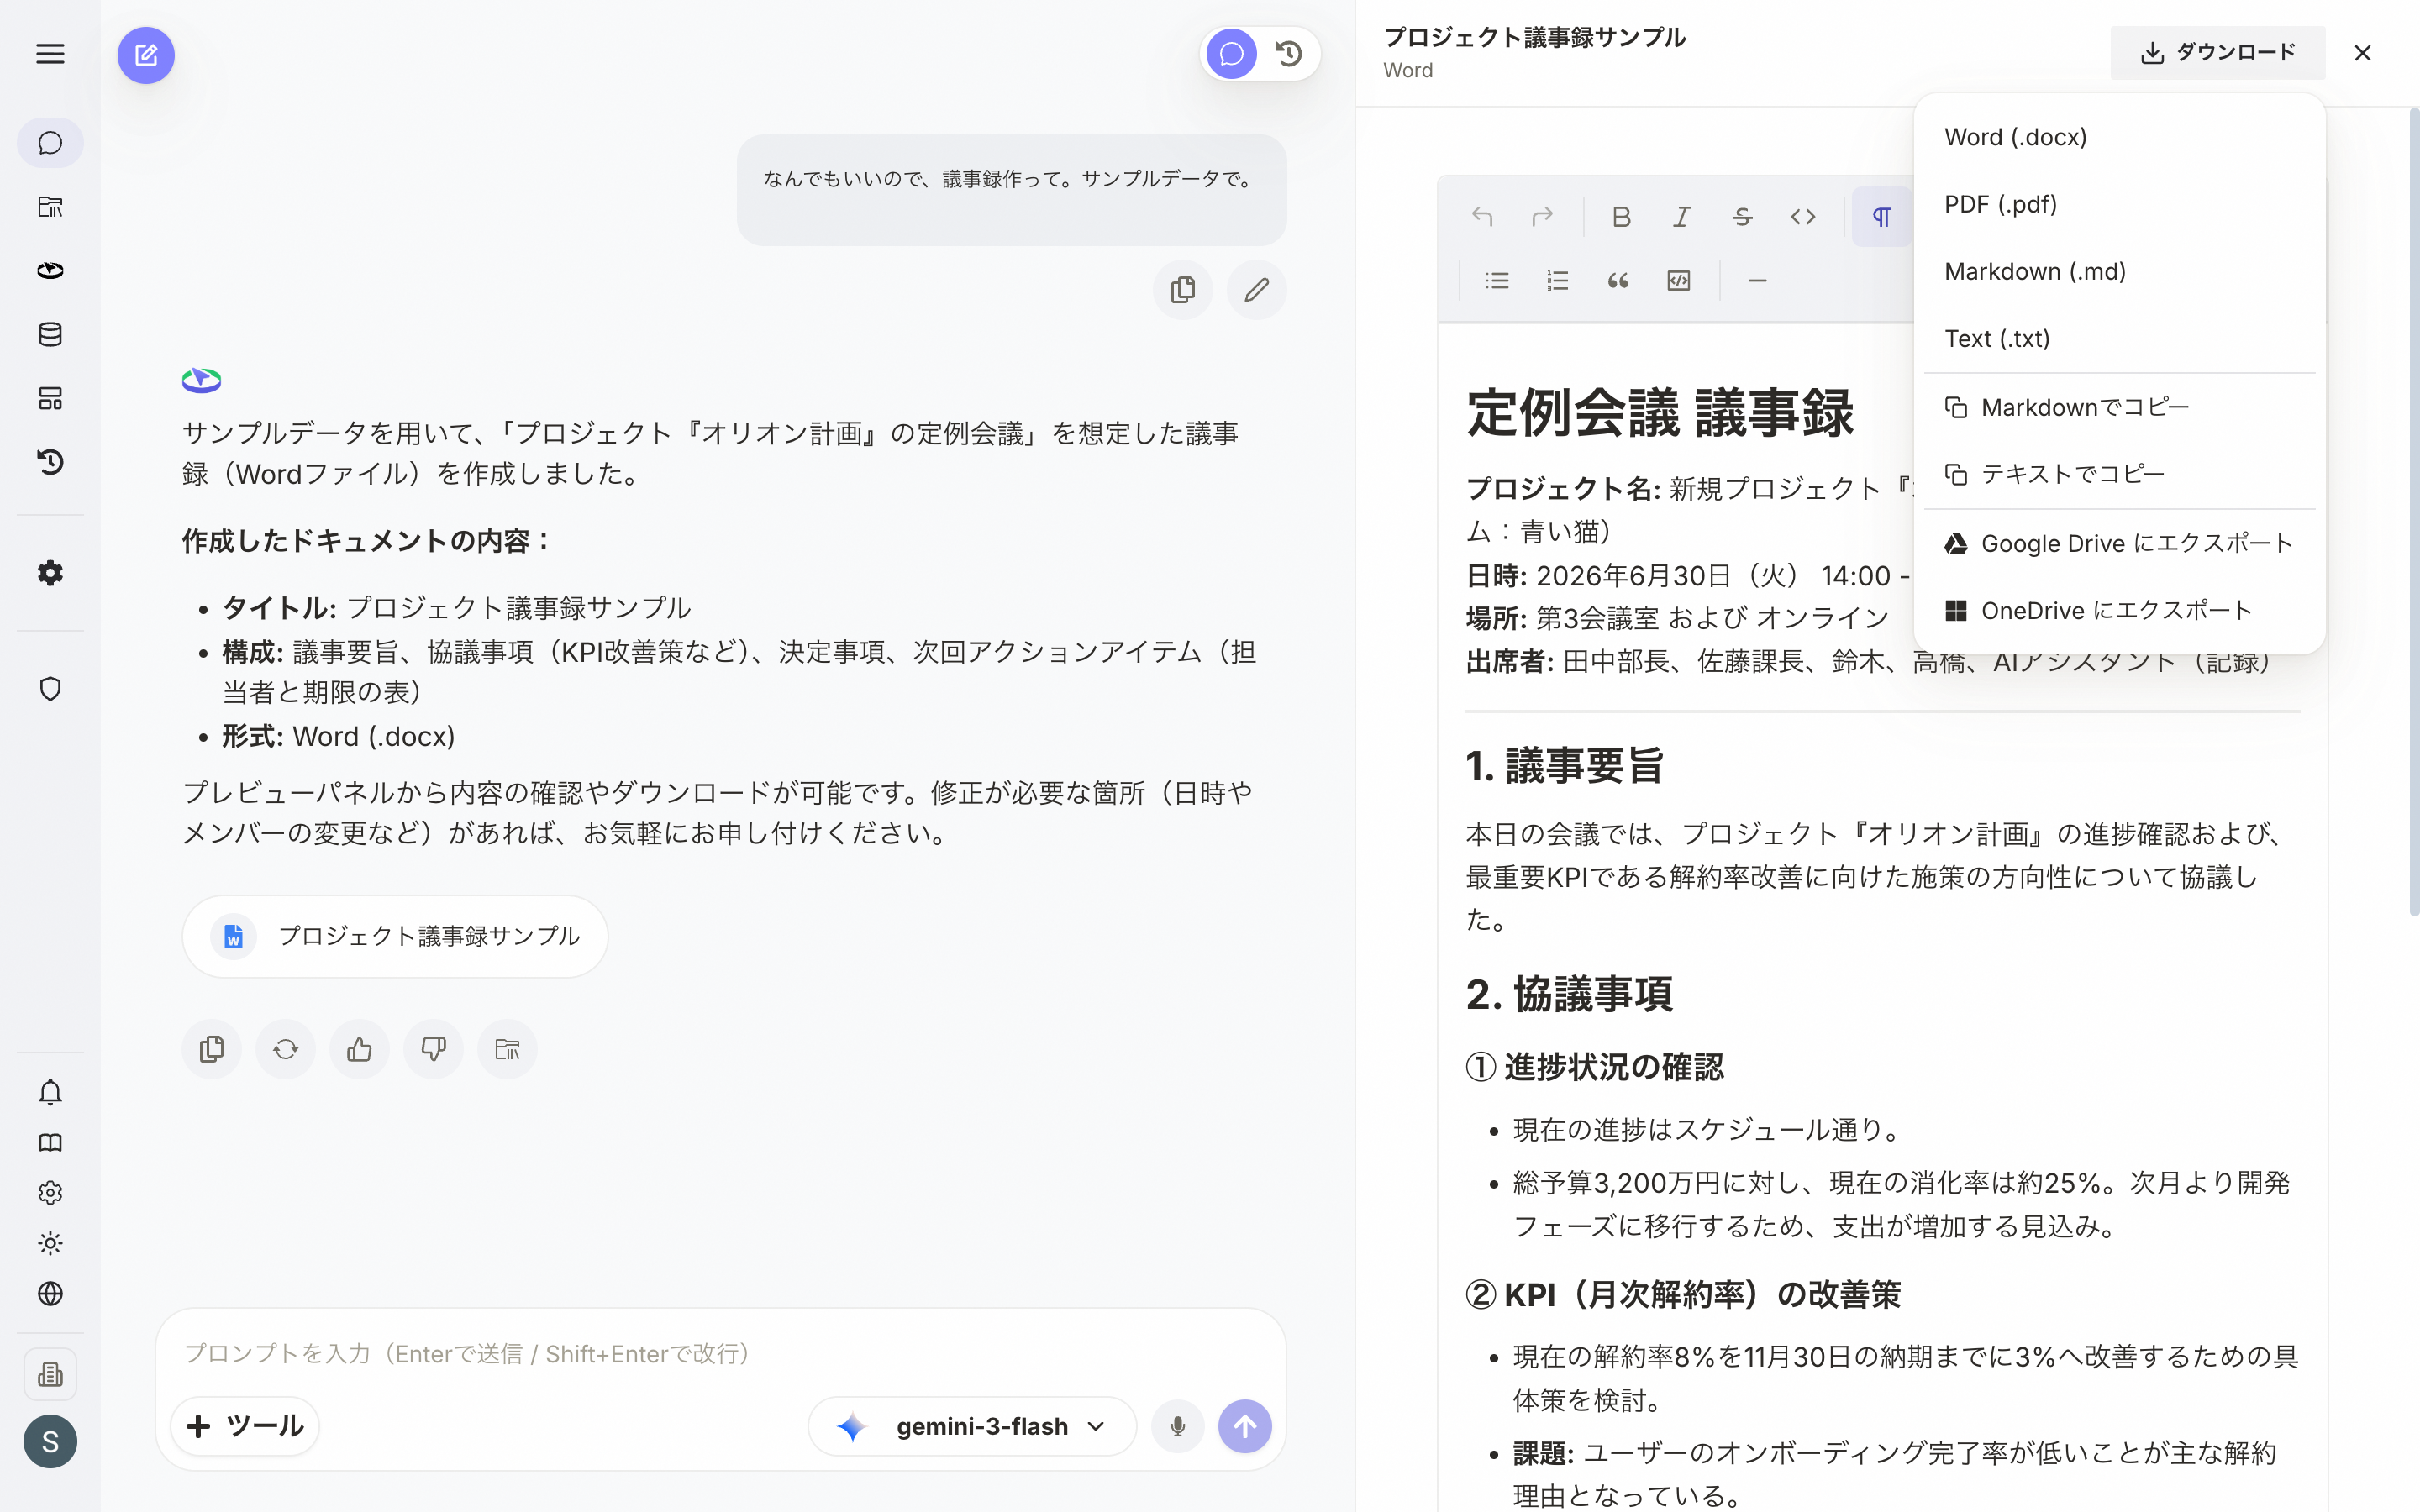Open the chat bubble icon in the sidebar
The image size is (2420, 1512).
(x=50, y=143)
